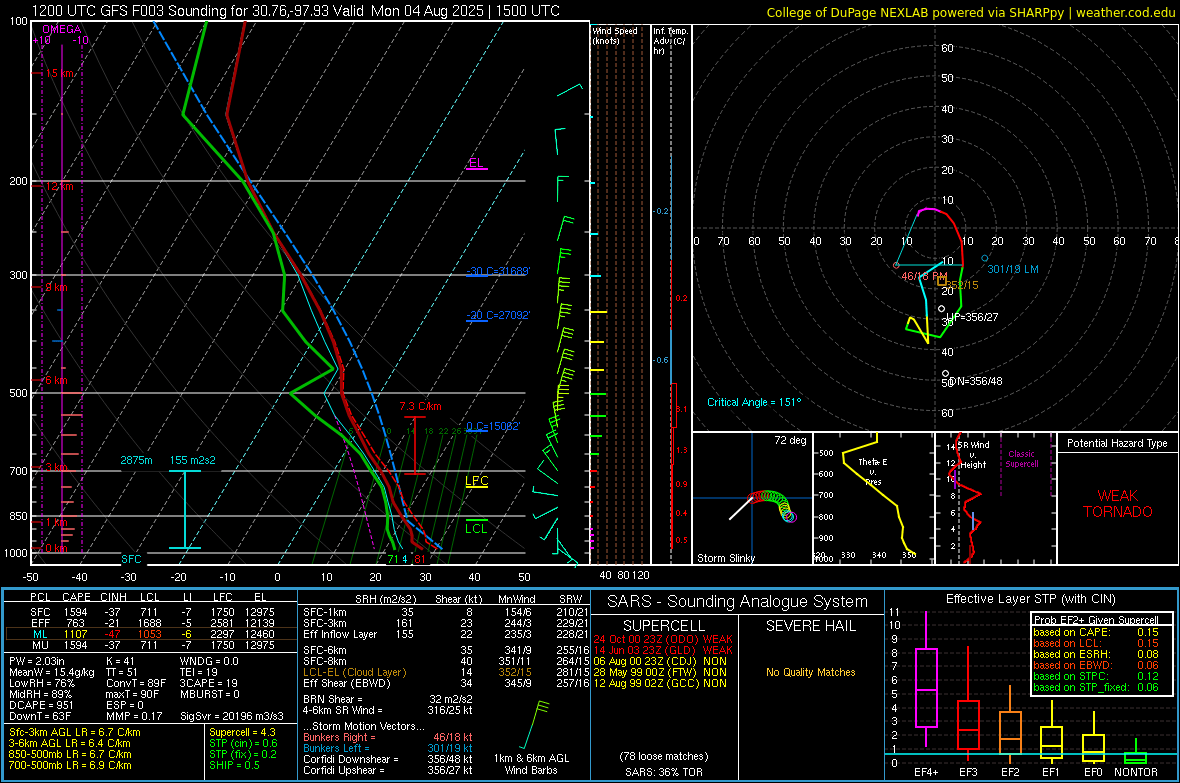Click the 'SR Wind v. Height' inset label
This screenshot has height=783, width=1180.
(x=973, y=455)
